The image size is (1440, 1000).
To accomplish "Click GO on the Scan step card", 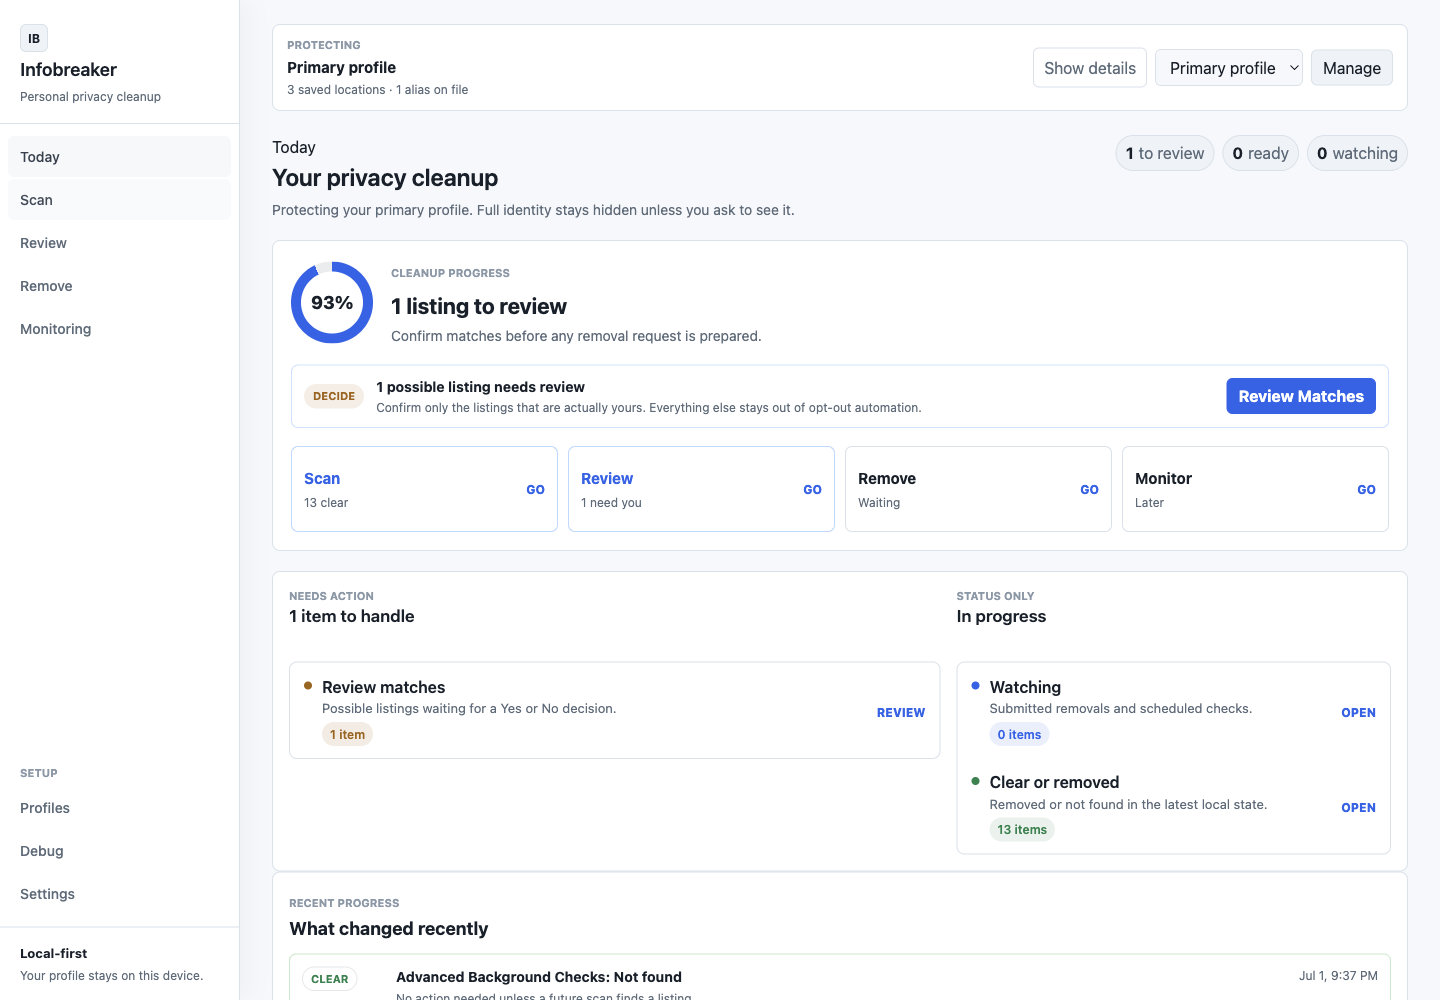I will 536,490.
